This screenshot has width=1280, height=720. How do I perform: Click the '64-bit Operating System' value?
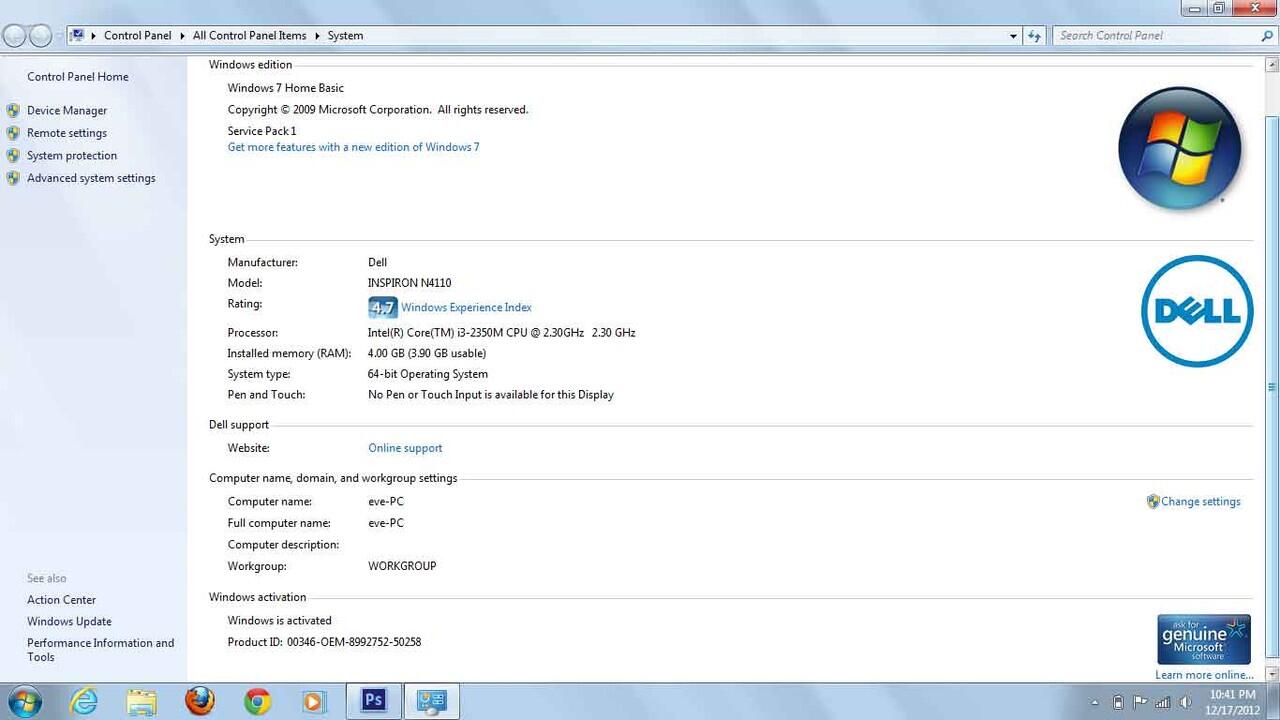coord(428,374)
